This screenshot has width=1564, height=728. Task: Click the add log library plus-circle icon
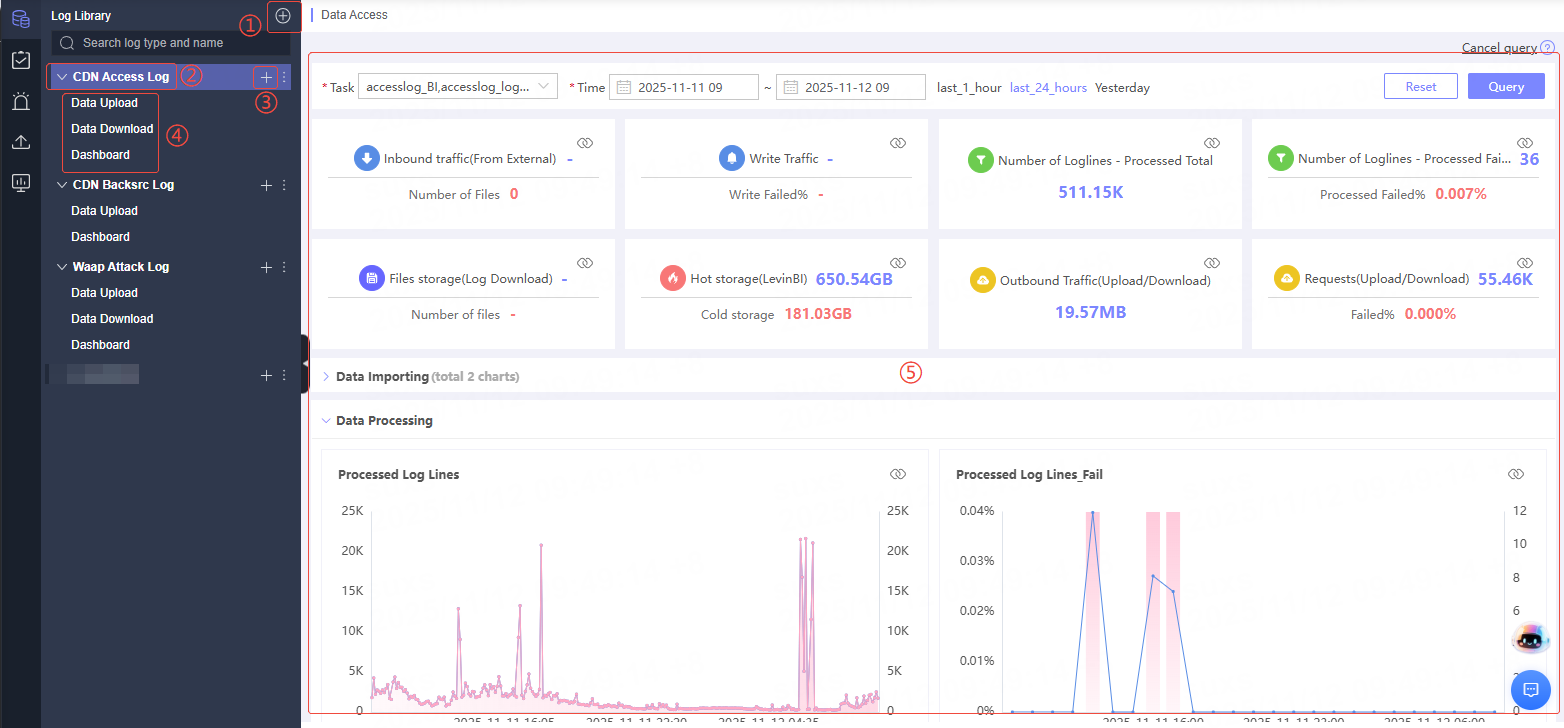[283, 16]
